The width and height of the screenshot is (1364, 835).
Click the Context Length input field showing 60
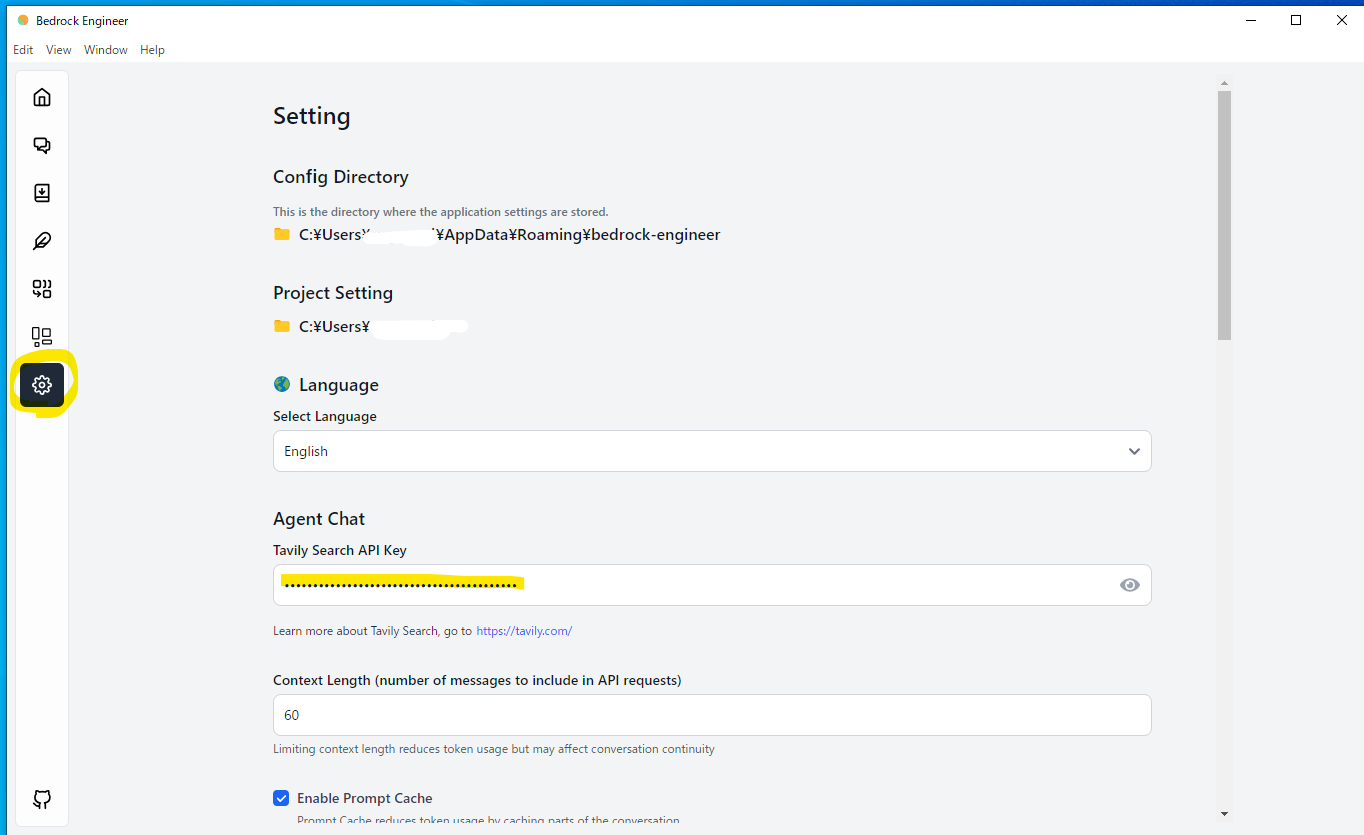[712, 715]
